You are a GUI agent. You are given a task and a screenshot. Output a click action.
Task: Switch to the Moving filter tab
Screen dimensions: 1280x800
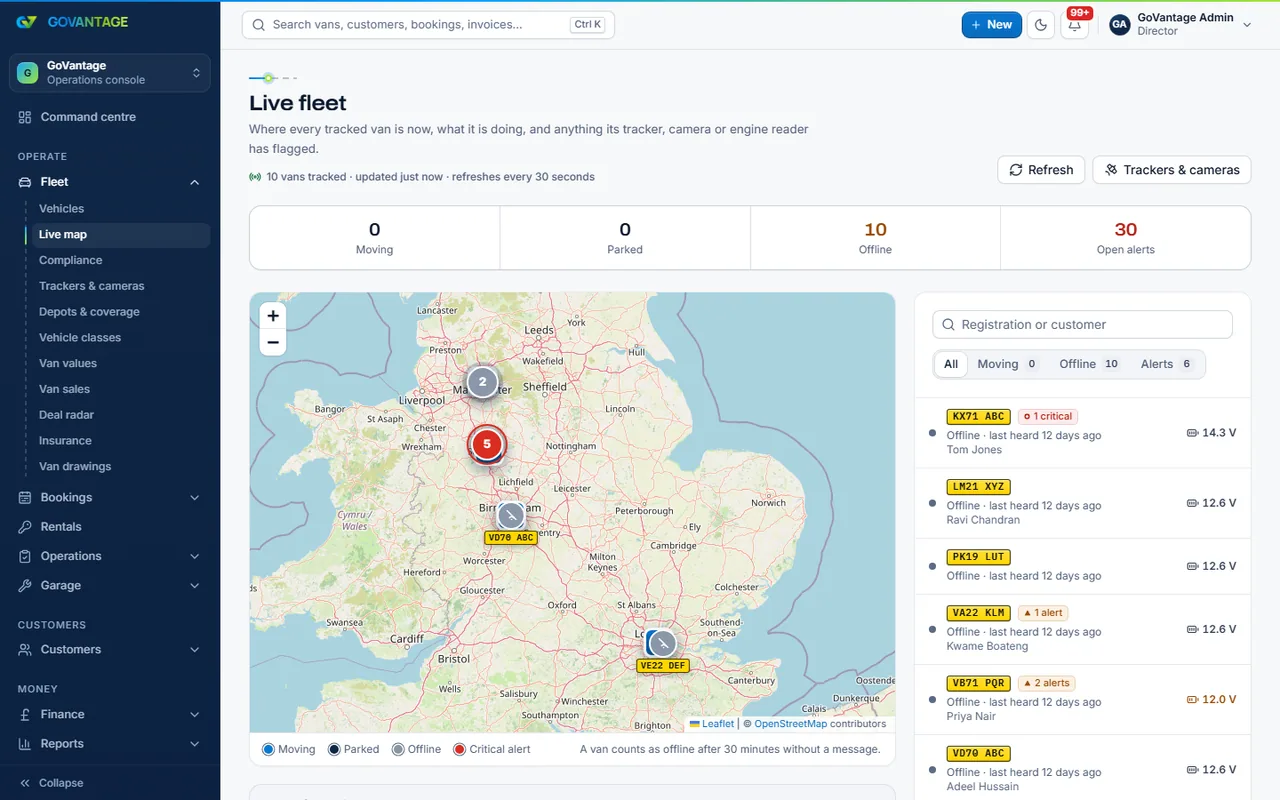pyautogui.click(x=1008, y=364)
